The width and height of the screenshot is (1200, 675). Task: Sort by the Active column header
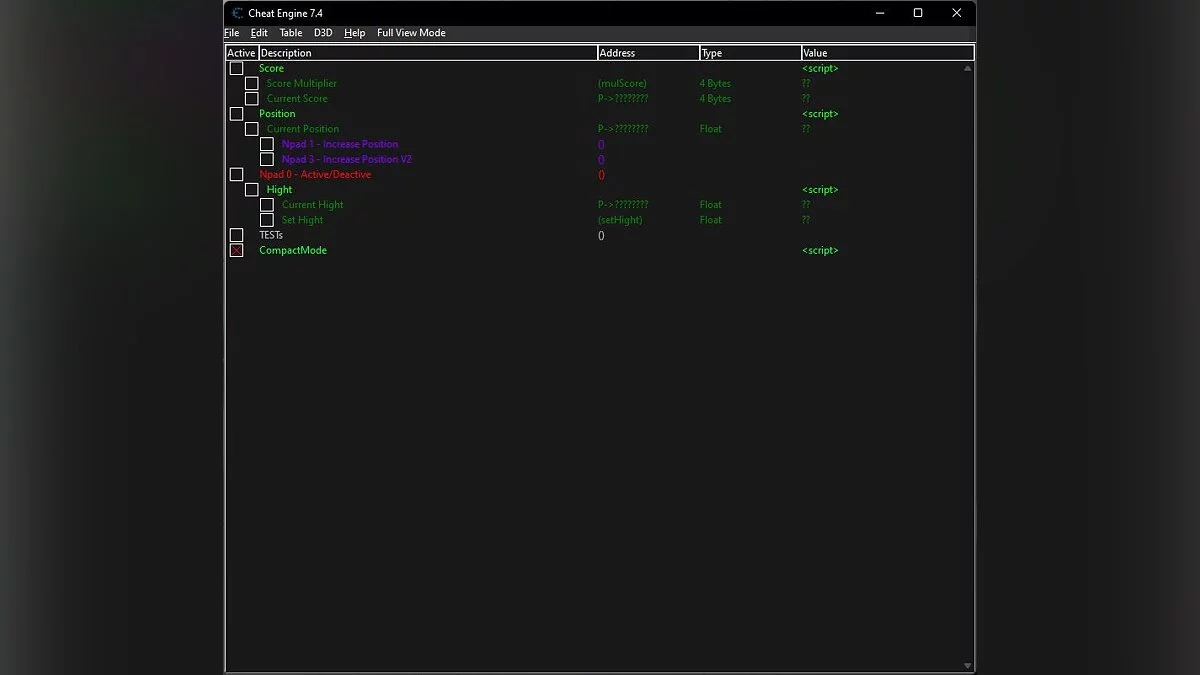[x=241, y=53]
